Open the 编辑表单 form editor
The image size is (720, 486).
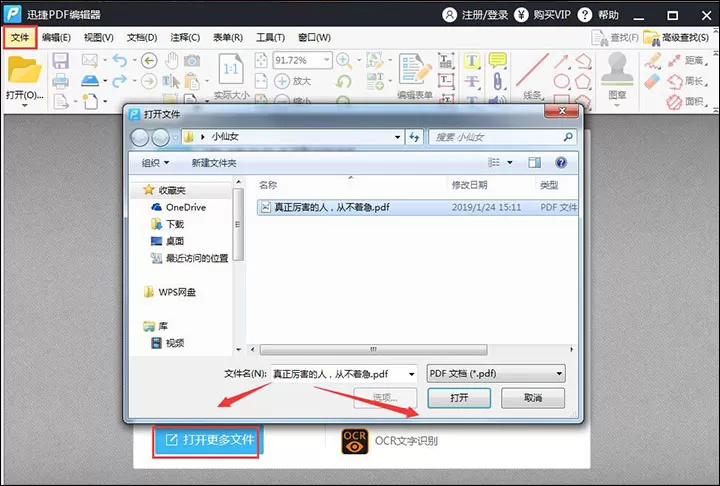coord(415,76)
